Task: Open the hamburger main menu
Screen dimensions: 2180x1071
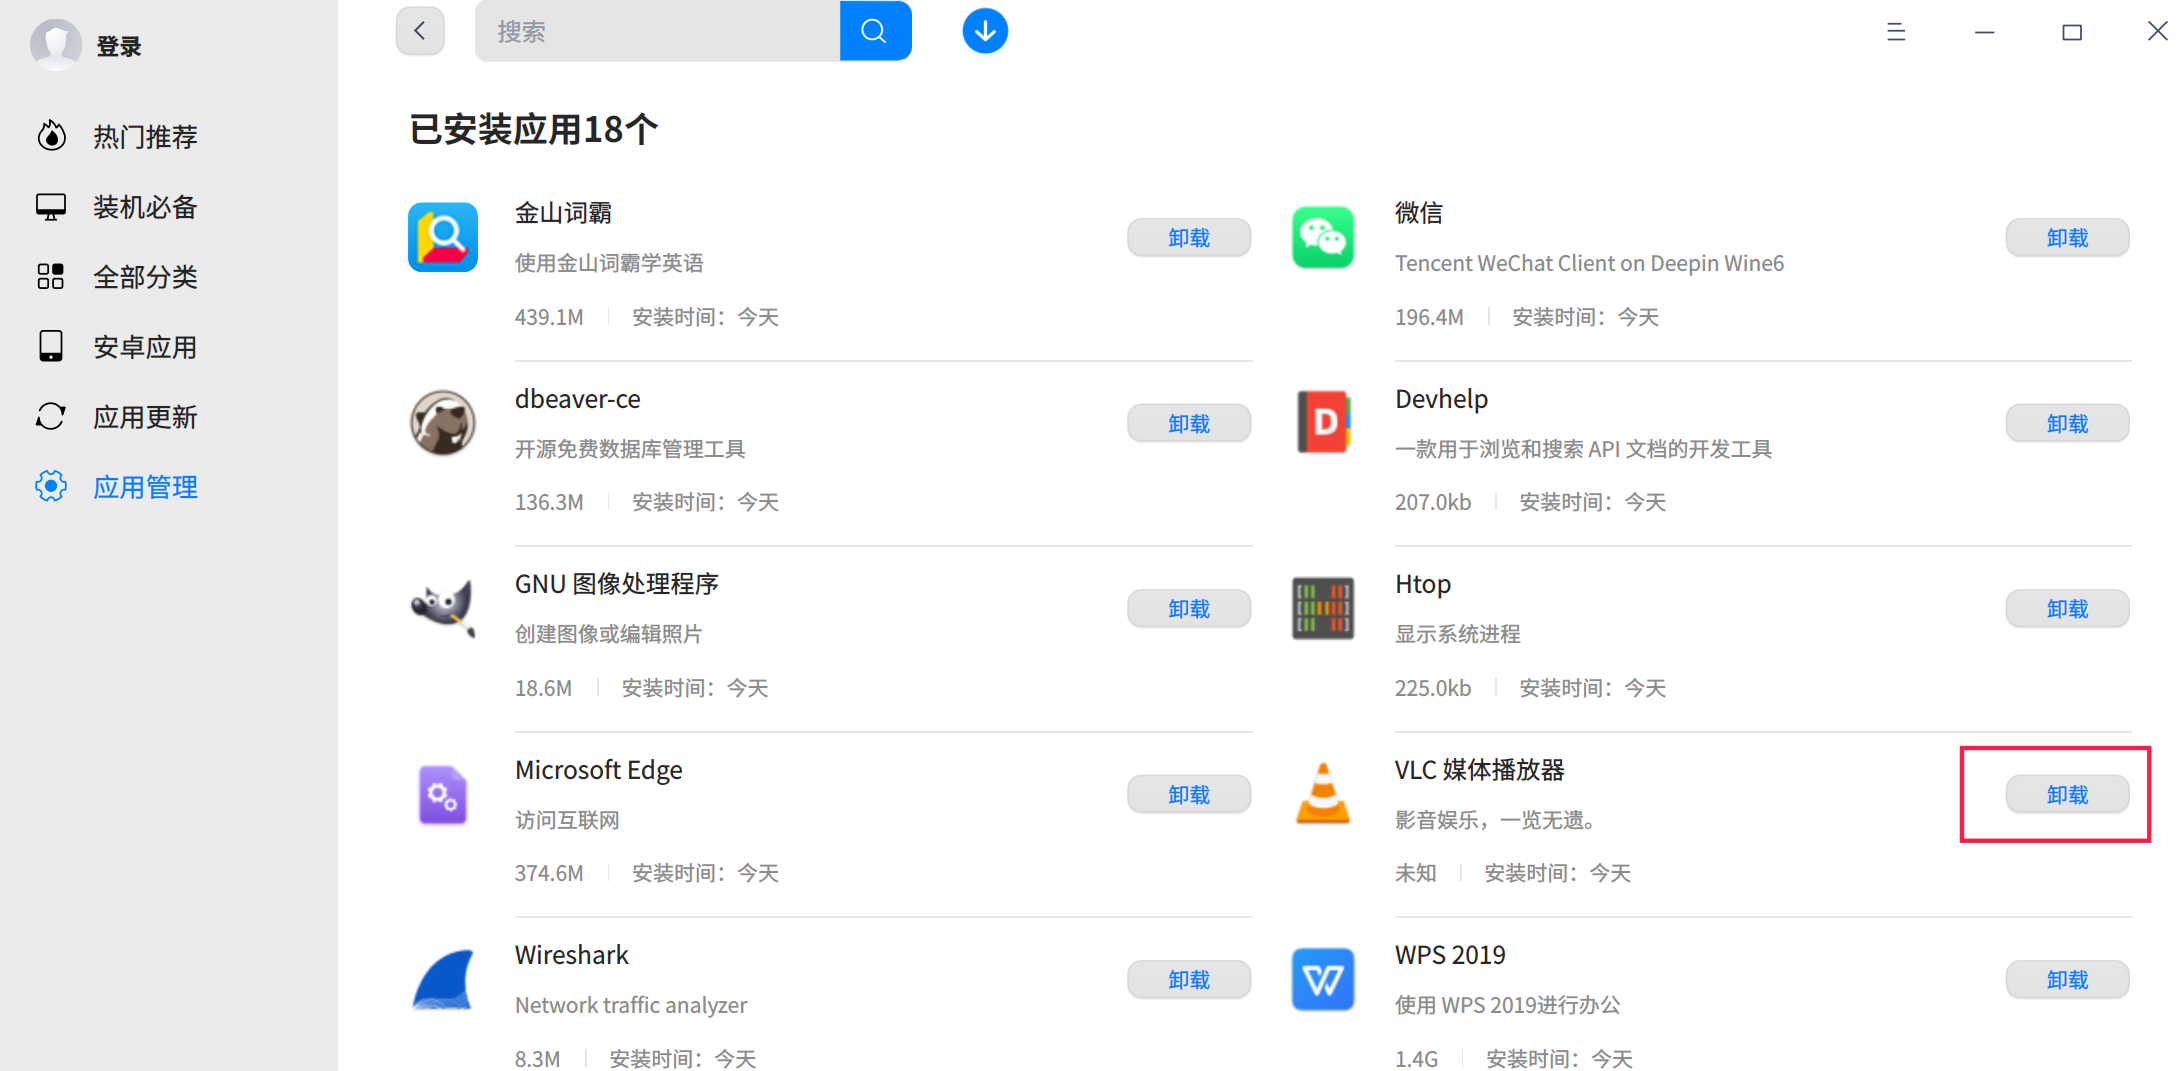Action: click(1896, 32)
